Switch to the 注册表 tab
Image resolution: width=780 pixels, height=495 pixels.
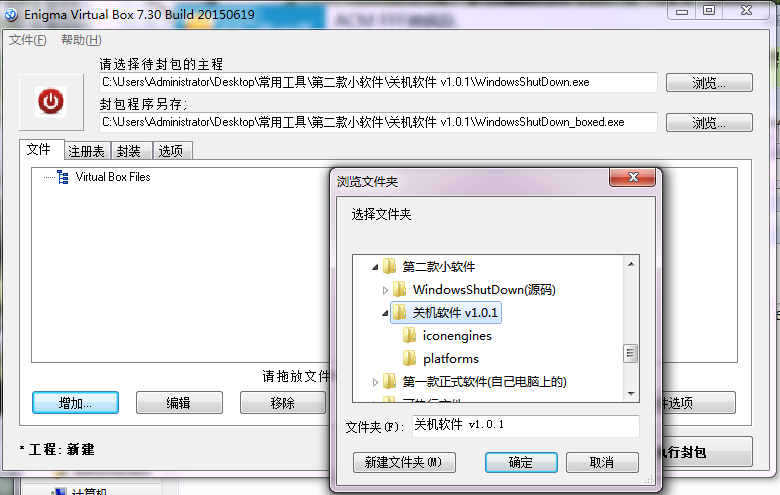coord(87,151)
